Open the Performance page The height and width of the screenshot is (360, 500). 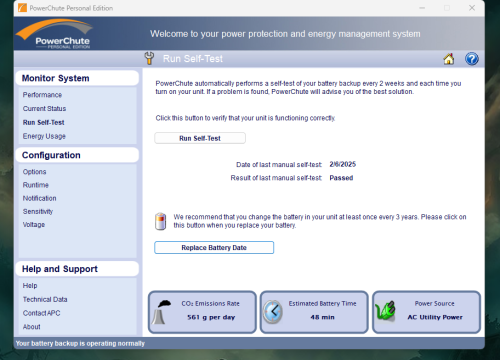tap(42, 95)
